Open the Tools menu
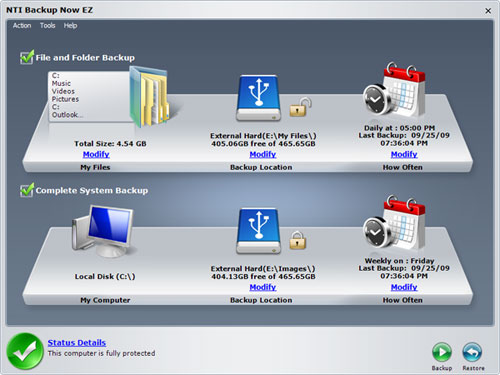The width and height of the screenshot is (500, 375). [47, 26]
